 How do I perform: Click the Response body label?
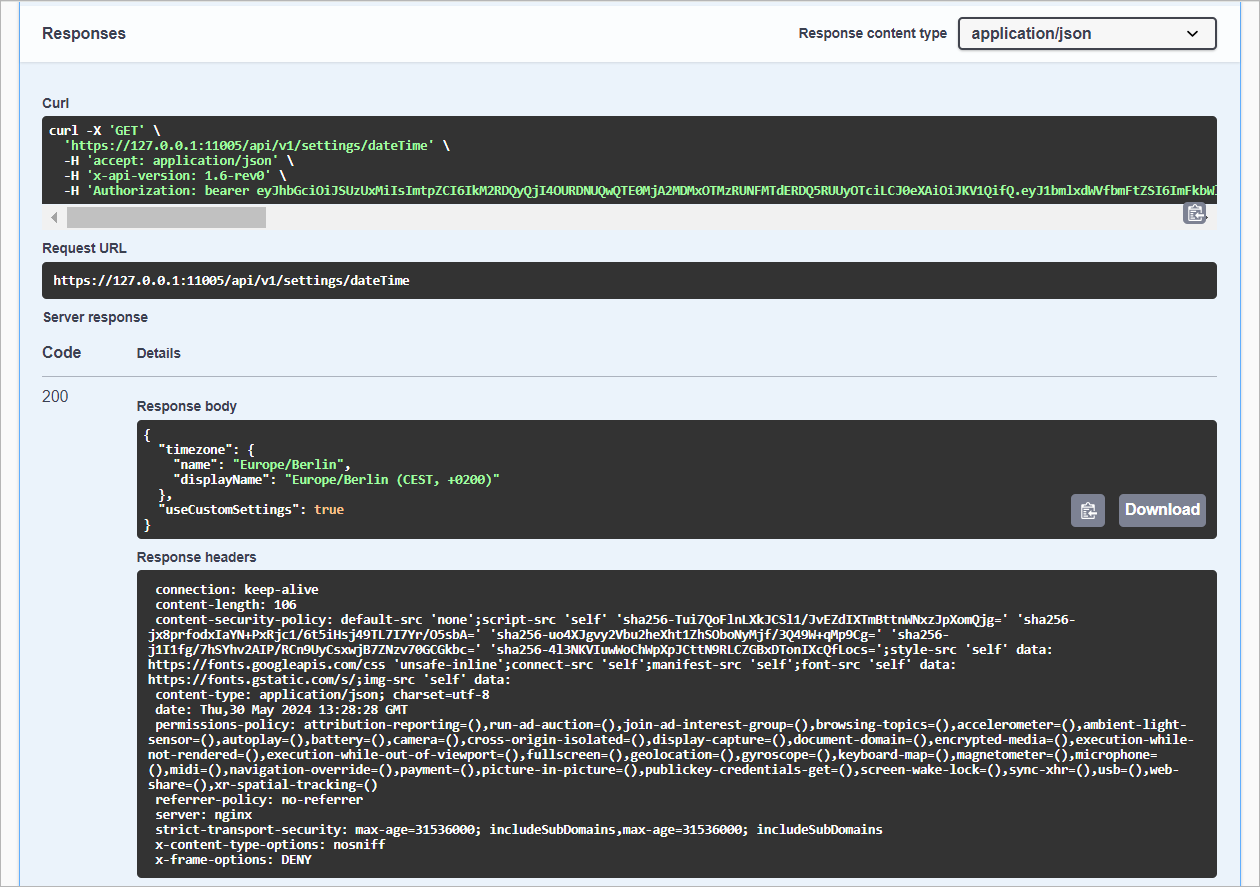[187, 407]
